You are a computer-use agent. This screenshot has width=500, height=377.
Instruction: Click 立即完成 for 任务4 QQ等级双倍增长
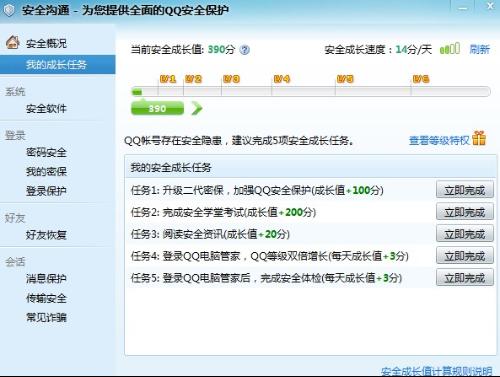click(465, 256)
